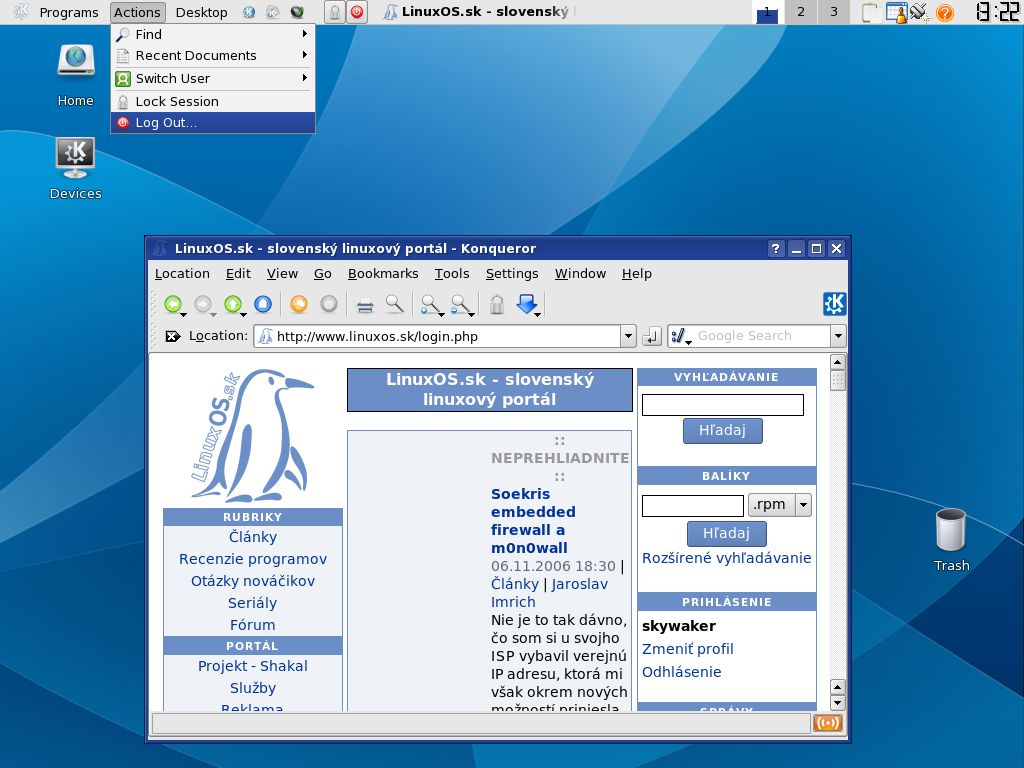This screenshot has height=768, width=1024.
Task: Follow the Zmeniť profil link
Action: tap(688, 649)
